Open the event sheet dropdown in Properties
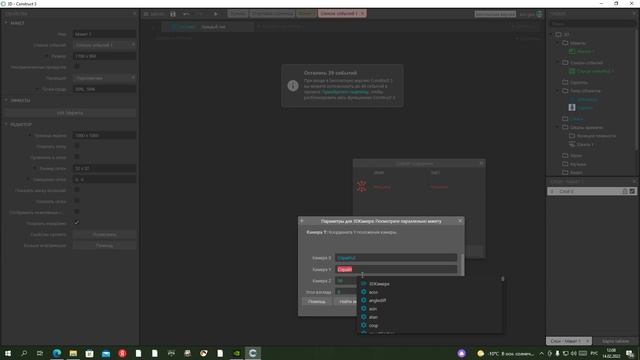 pyautogui.click(x=104, y=44)
